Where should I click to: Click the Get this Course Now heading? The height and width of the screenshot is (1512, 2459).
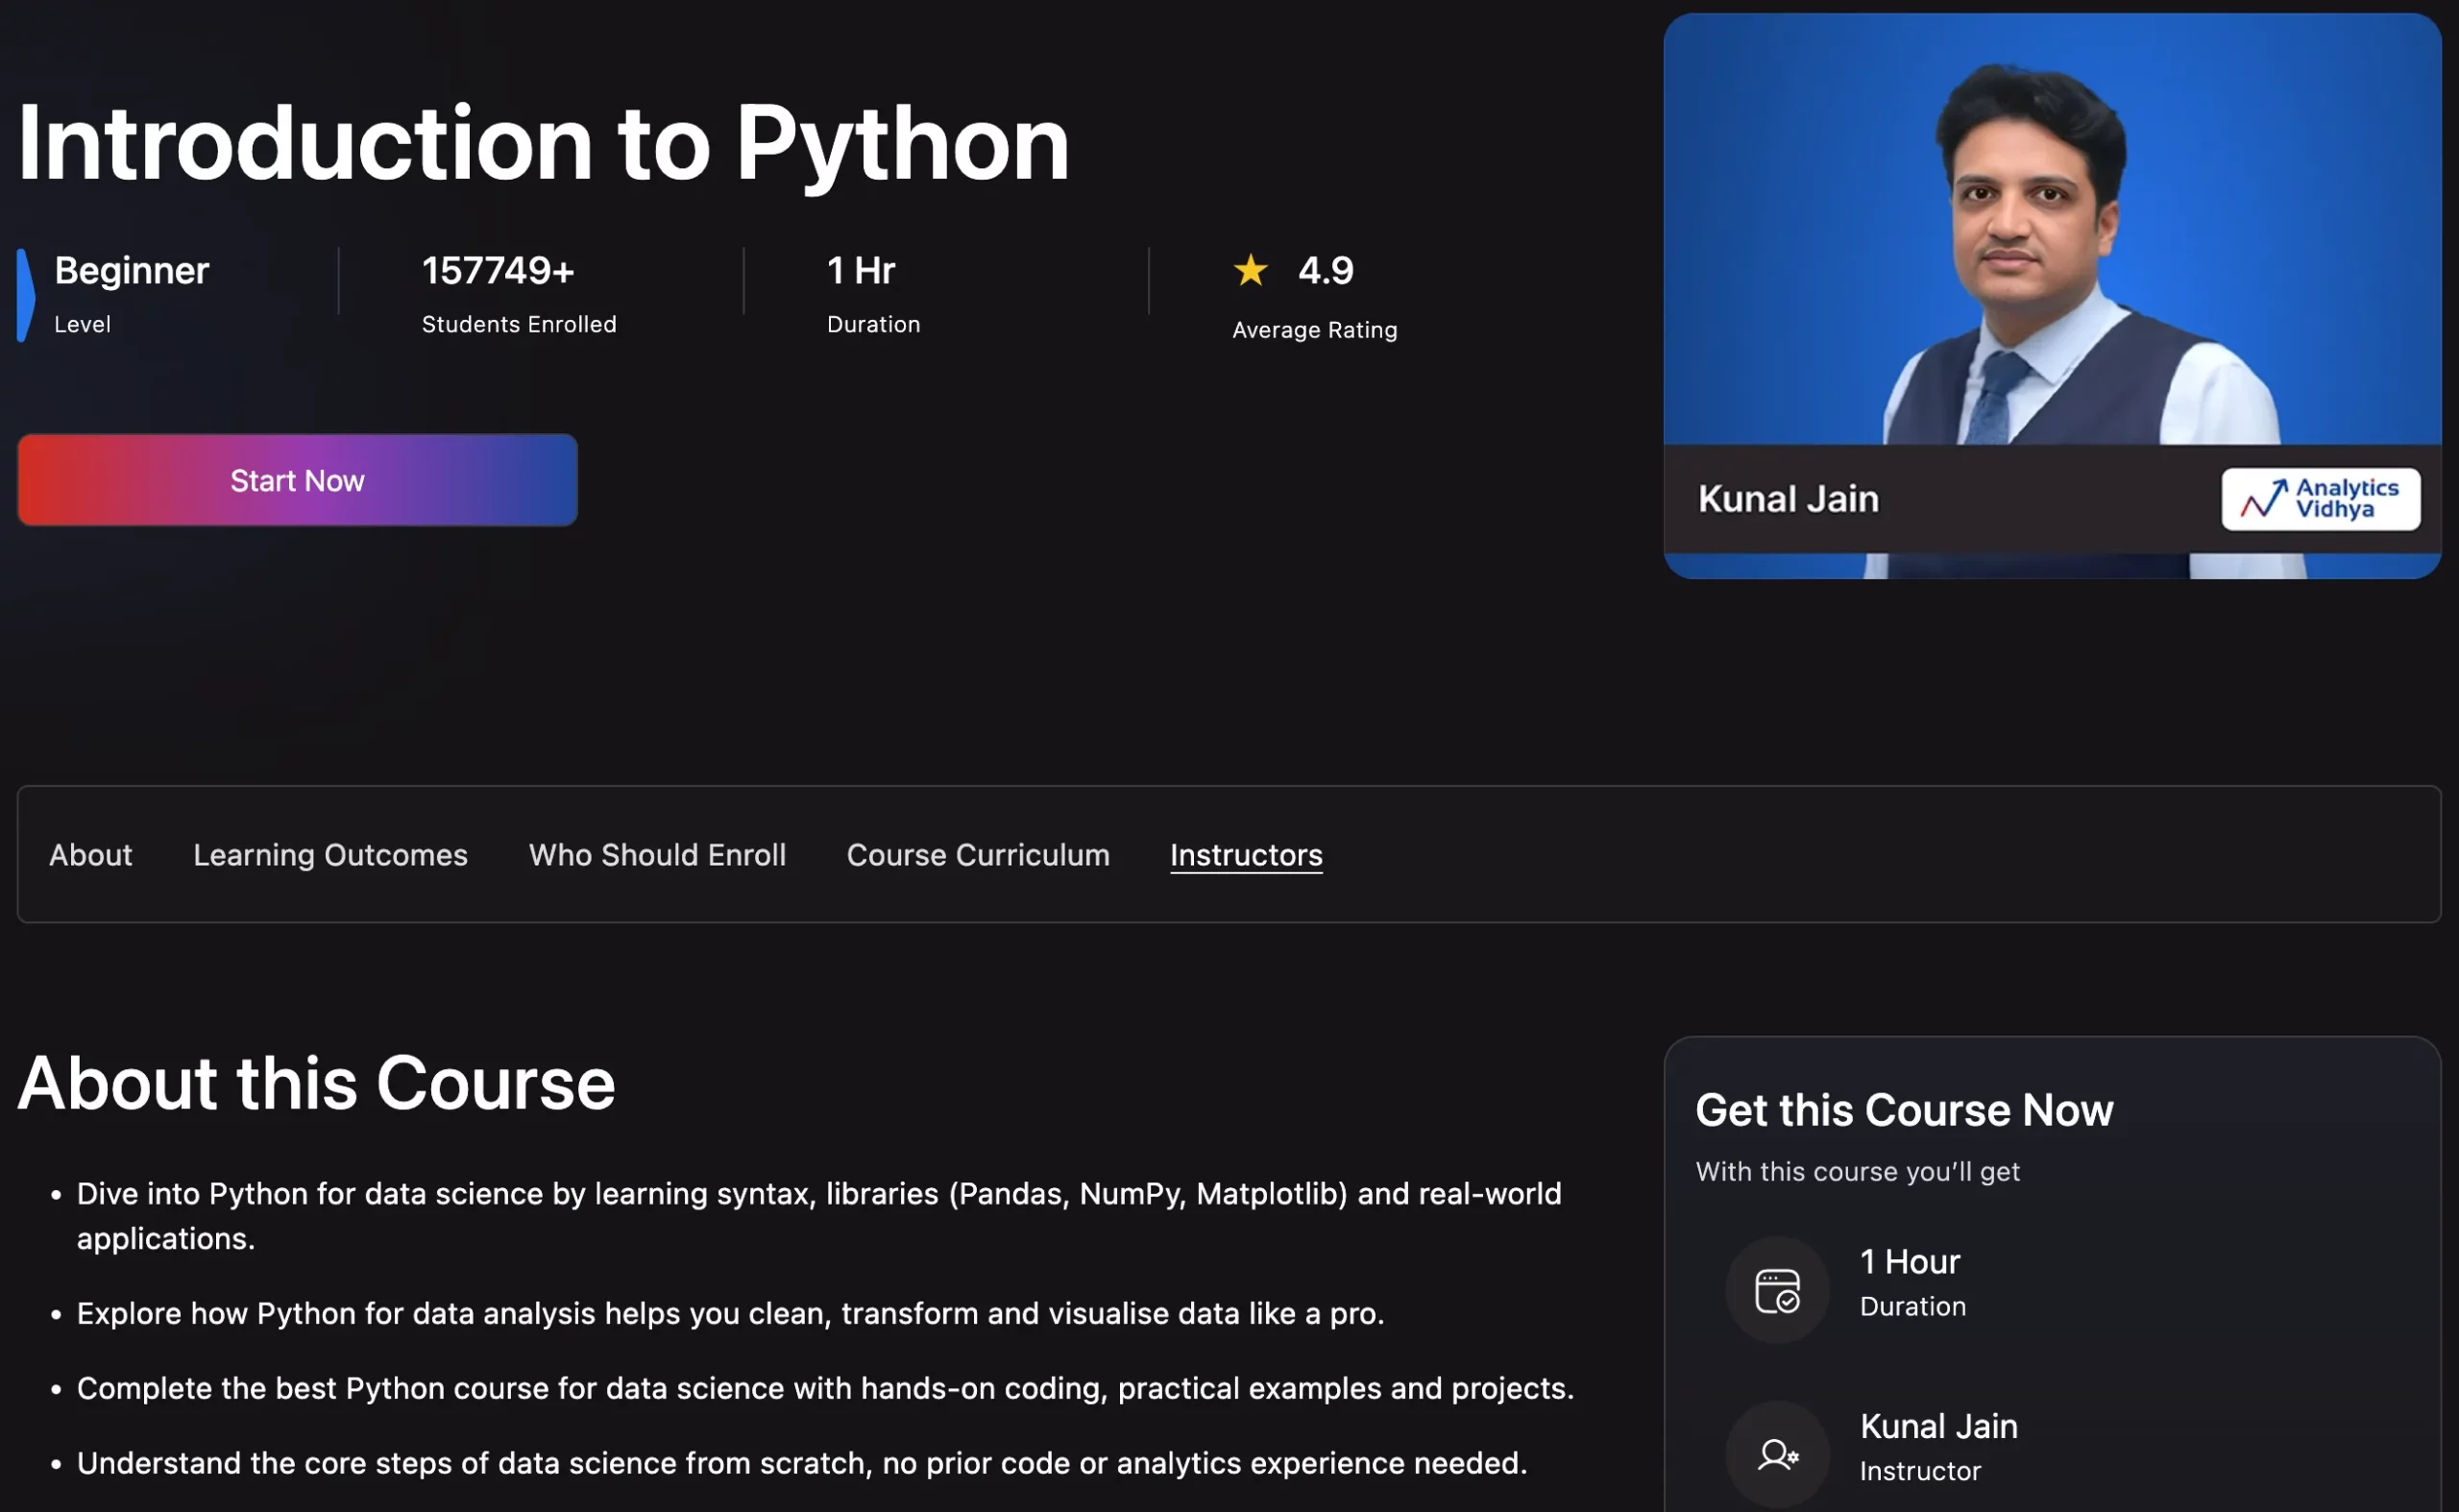(x=1904, y=1109)
